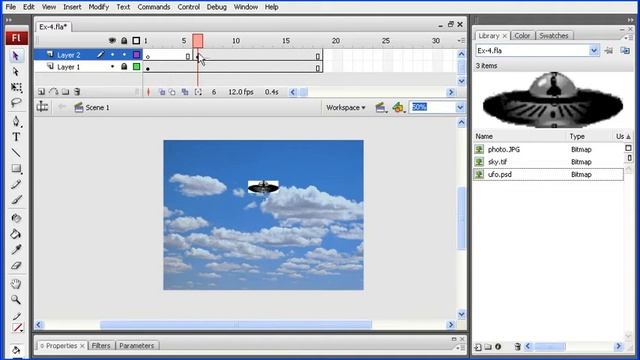This screenshot has width=640, height=360.
Task: Open the Control menu
Action: click(189, 7)
